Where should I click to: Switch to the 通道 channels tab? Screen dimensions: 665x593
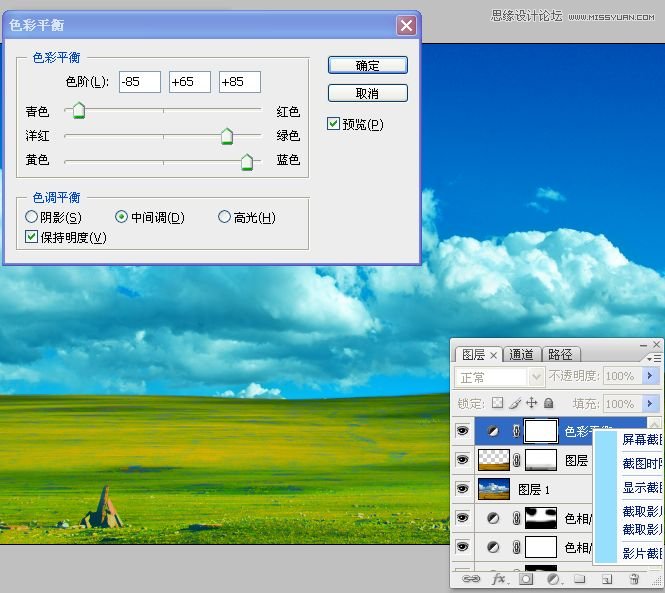[521, 355]
